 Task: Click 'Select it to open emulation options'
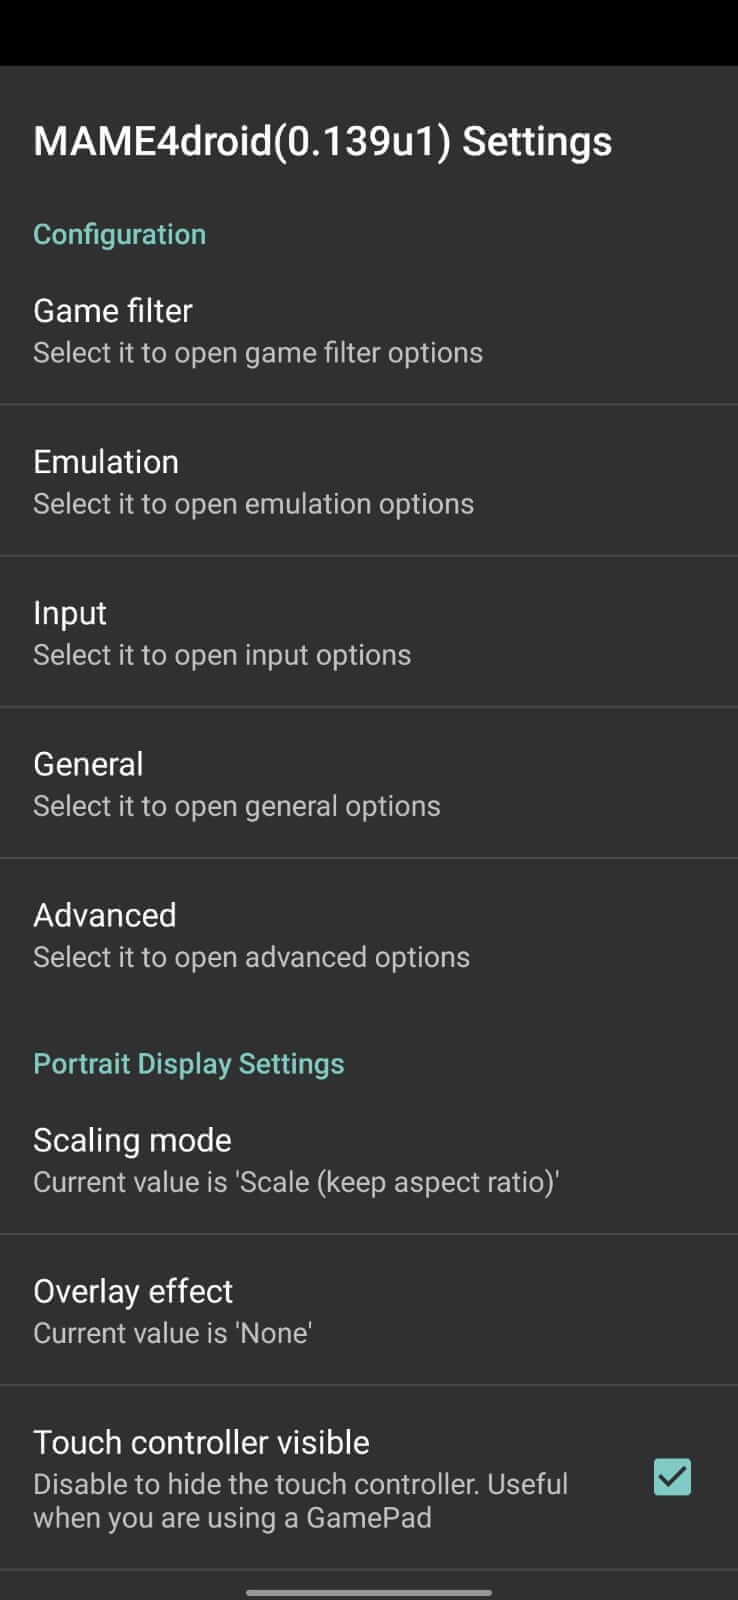(253, 504)
